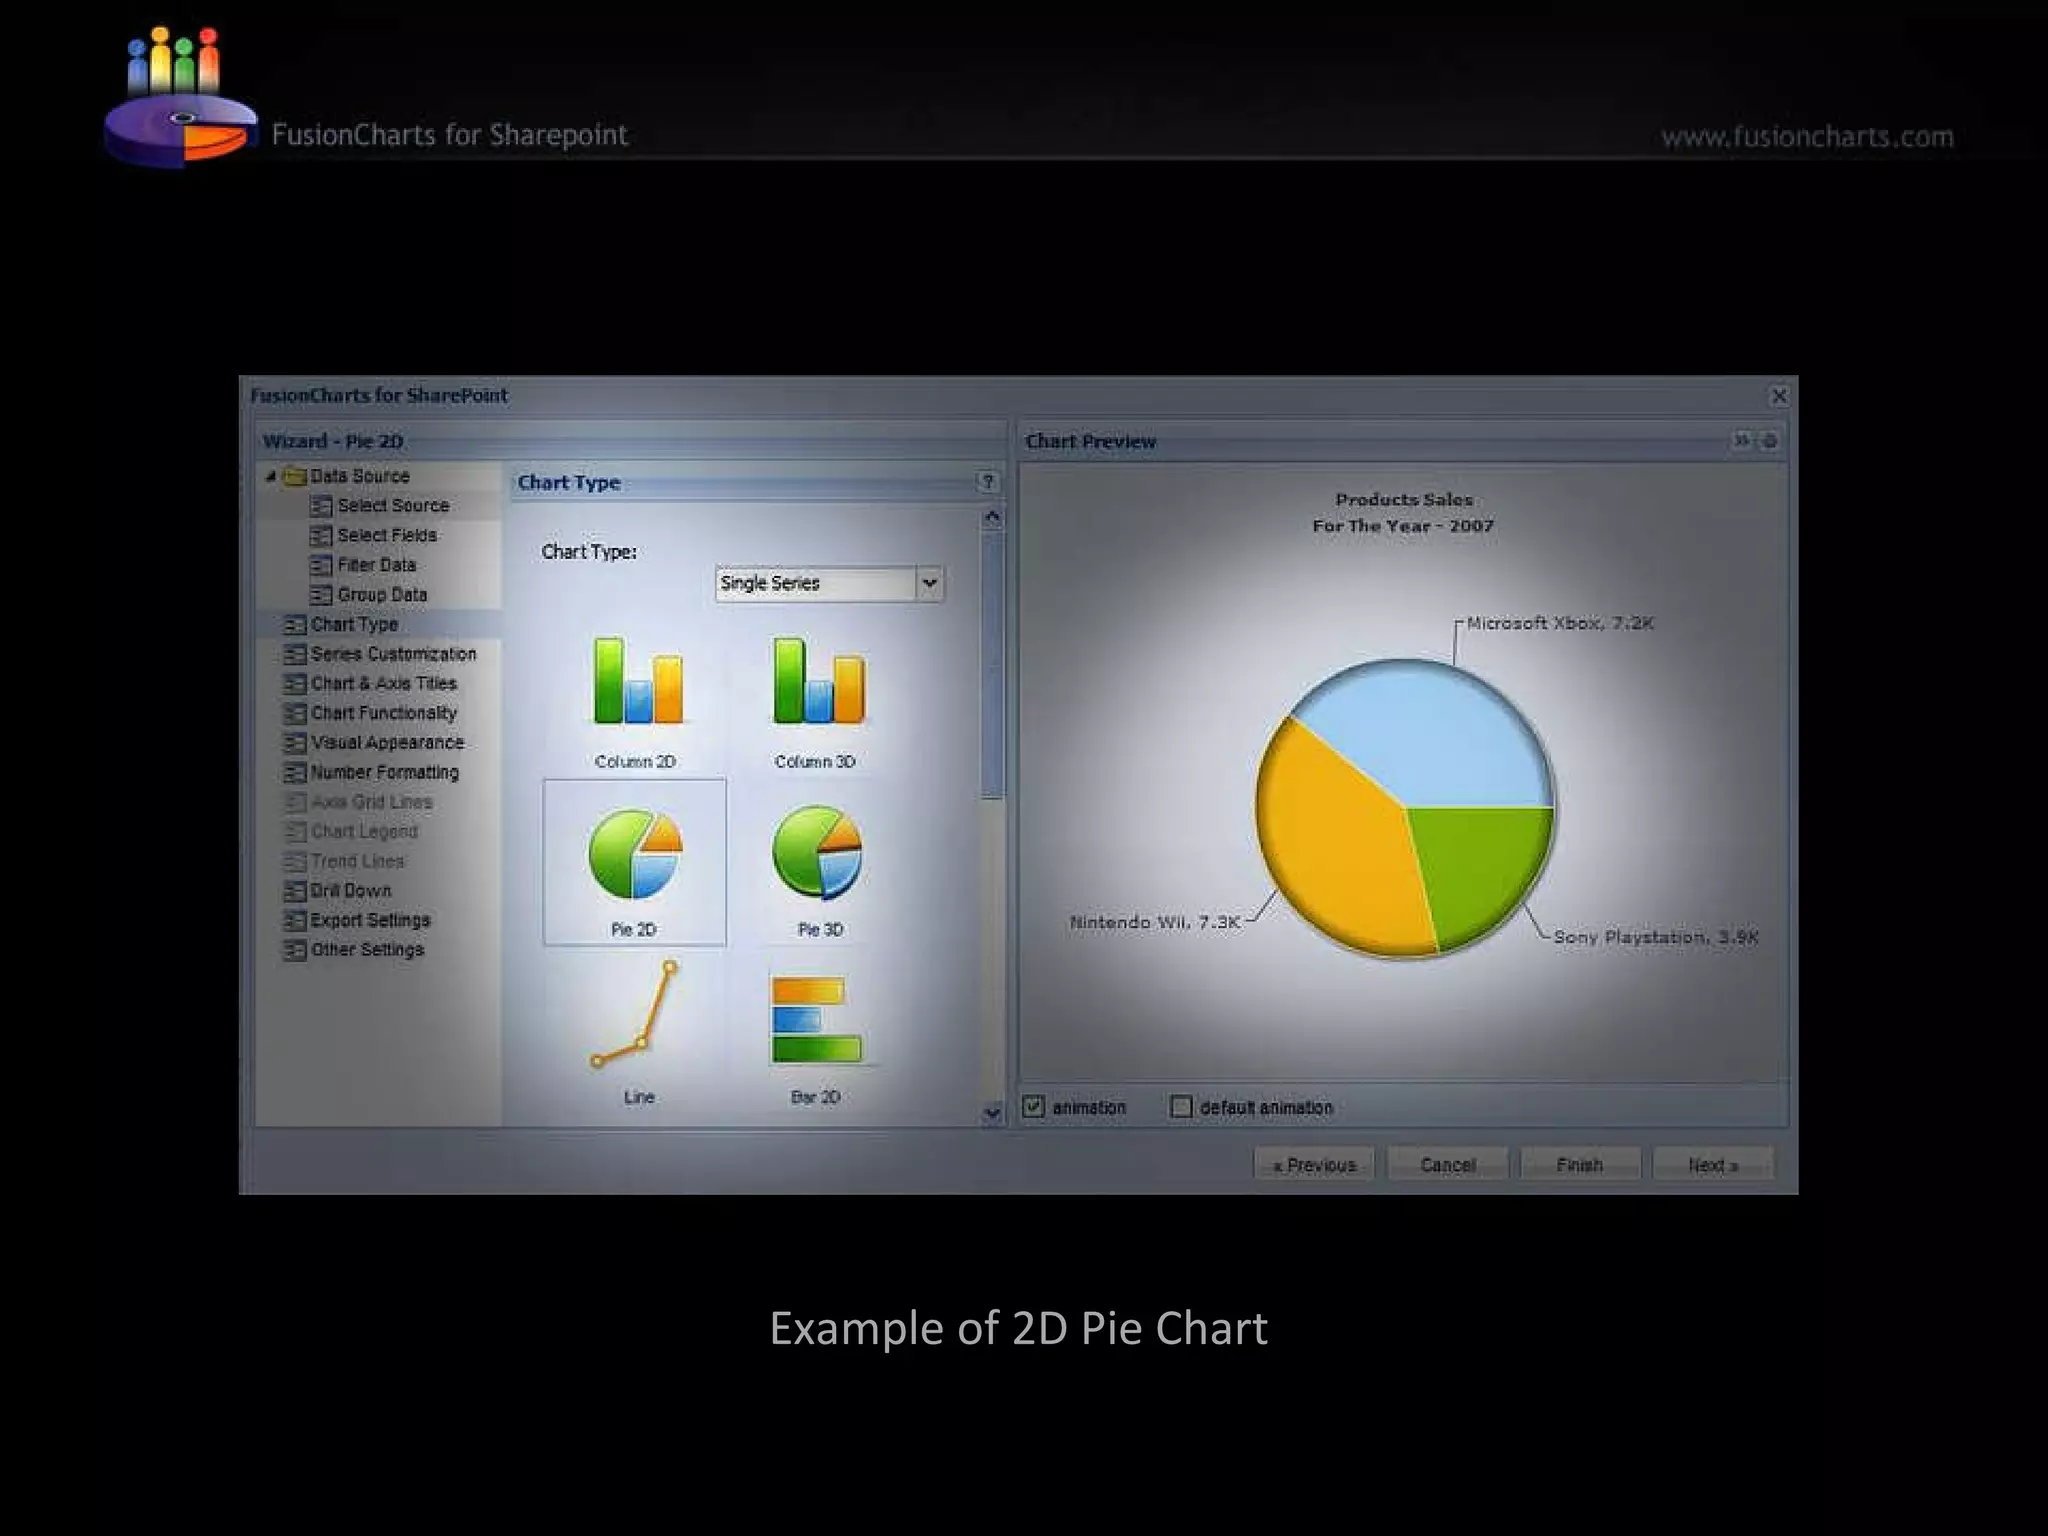Open Number Formatting step

pos(371,773)
